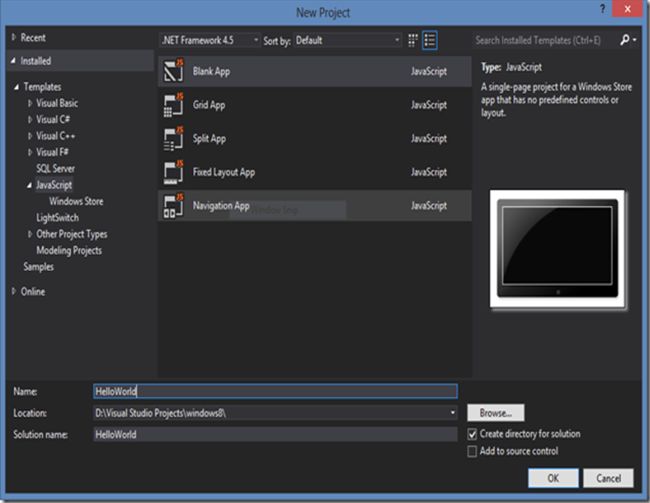Click the Browse... button
Screen dimensions: 650x503
point(496,413)
